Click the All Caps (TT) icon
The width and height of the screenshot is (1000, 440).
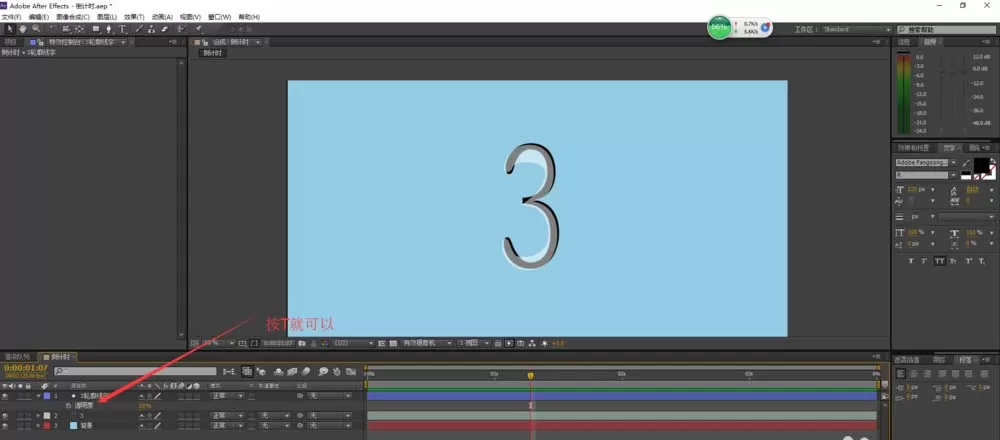[939, 261]
